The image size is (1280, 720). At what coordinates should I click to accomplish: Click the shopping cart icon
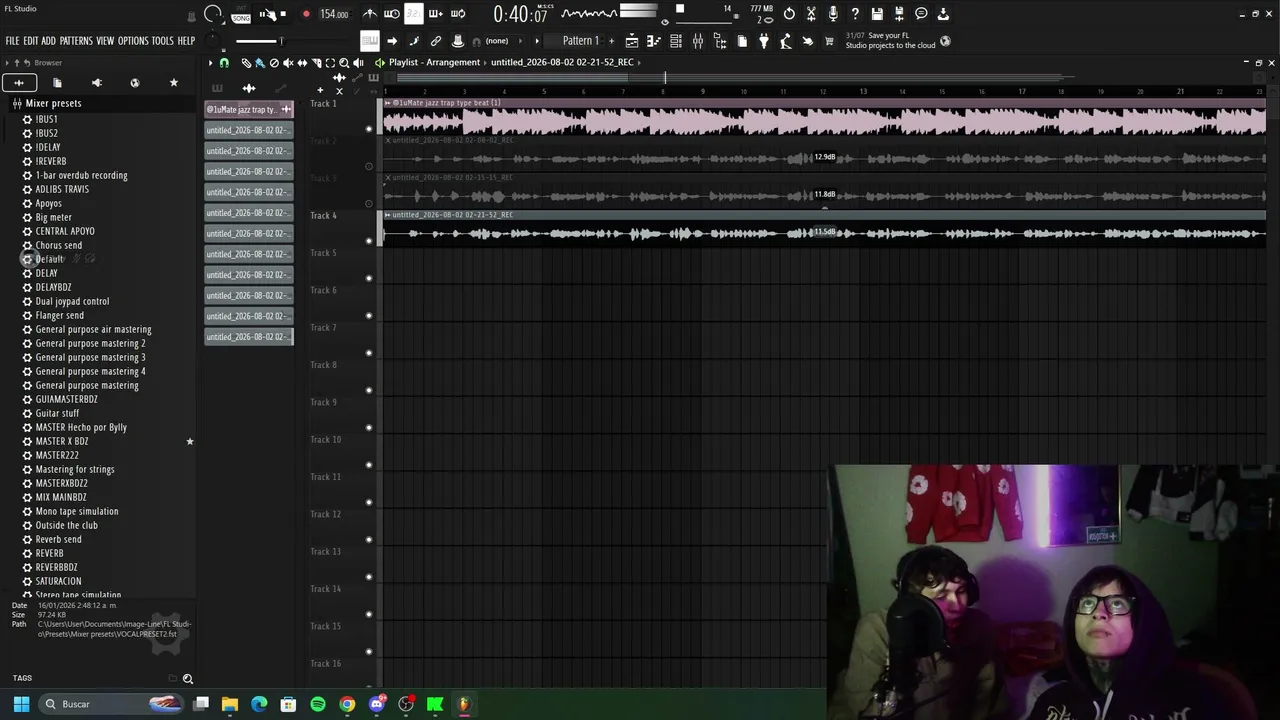pyautogui.click(x=829, y=41)
